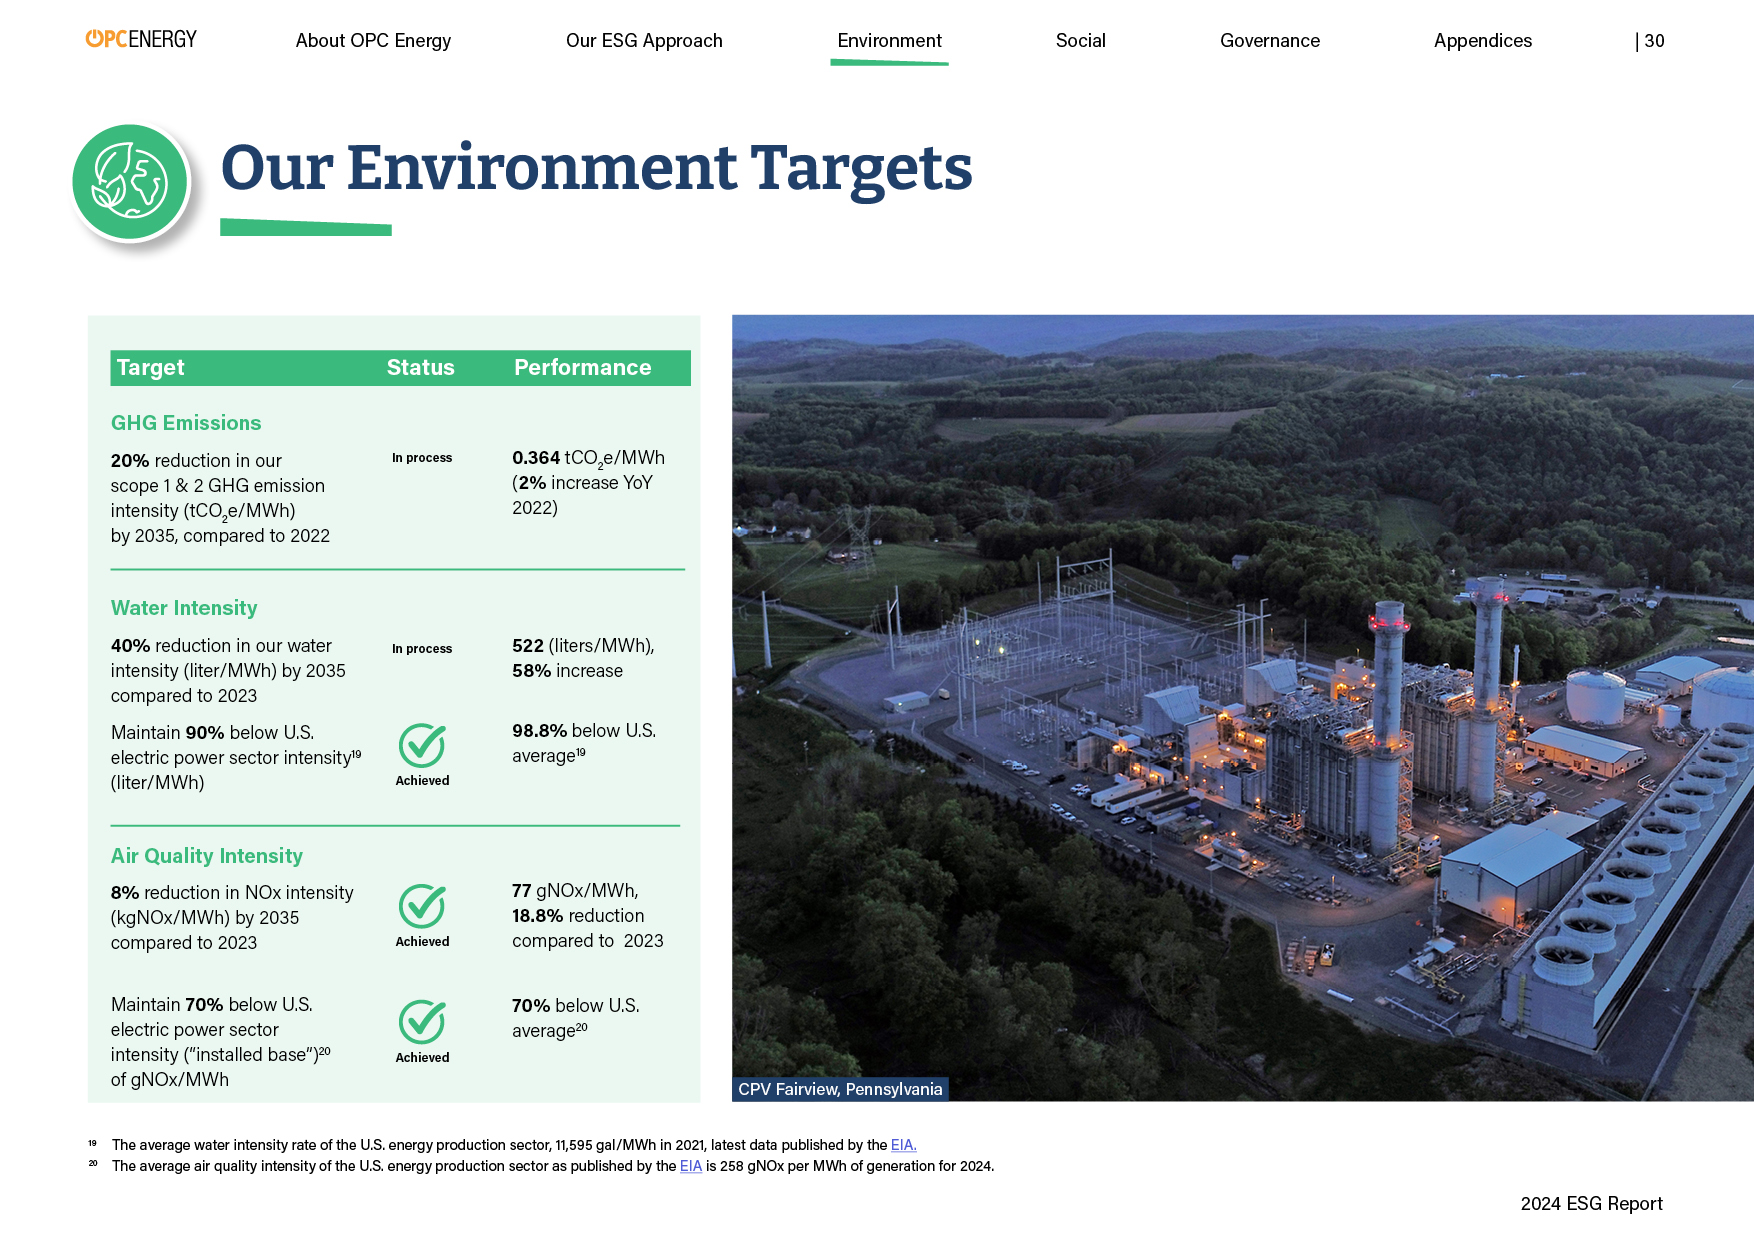This screenshot has width=1754, height=1240.
Task: Navigate to the Governance section
Action: click(1269, 41)
